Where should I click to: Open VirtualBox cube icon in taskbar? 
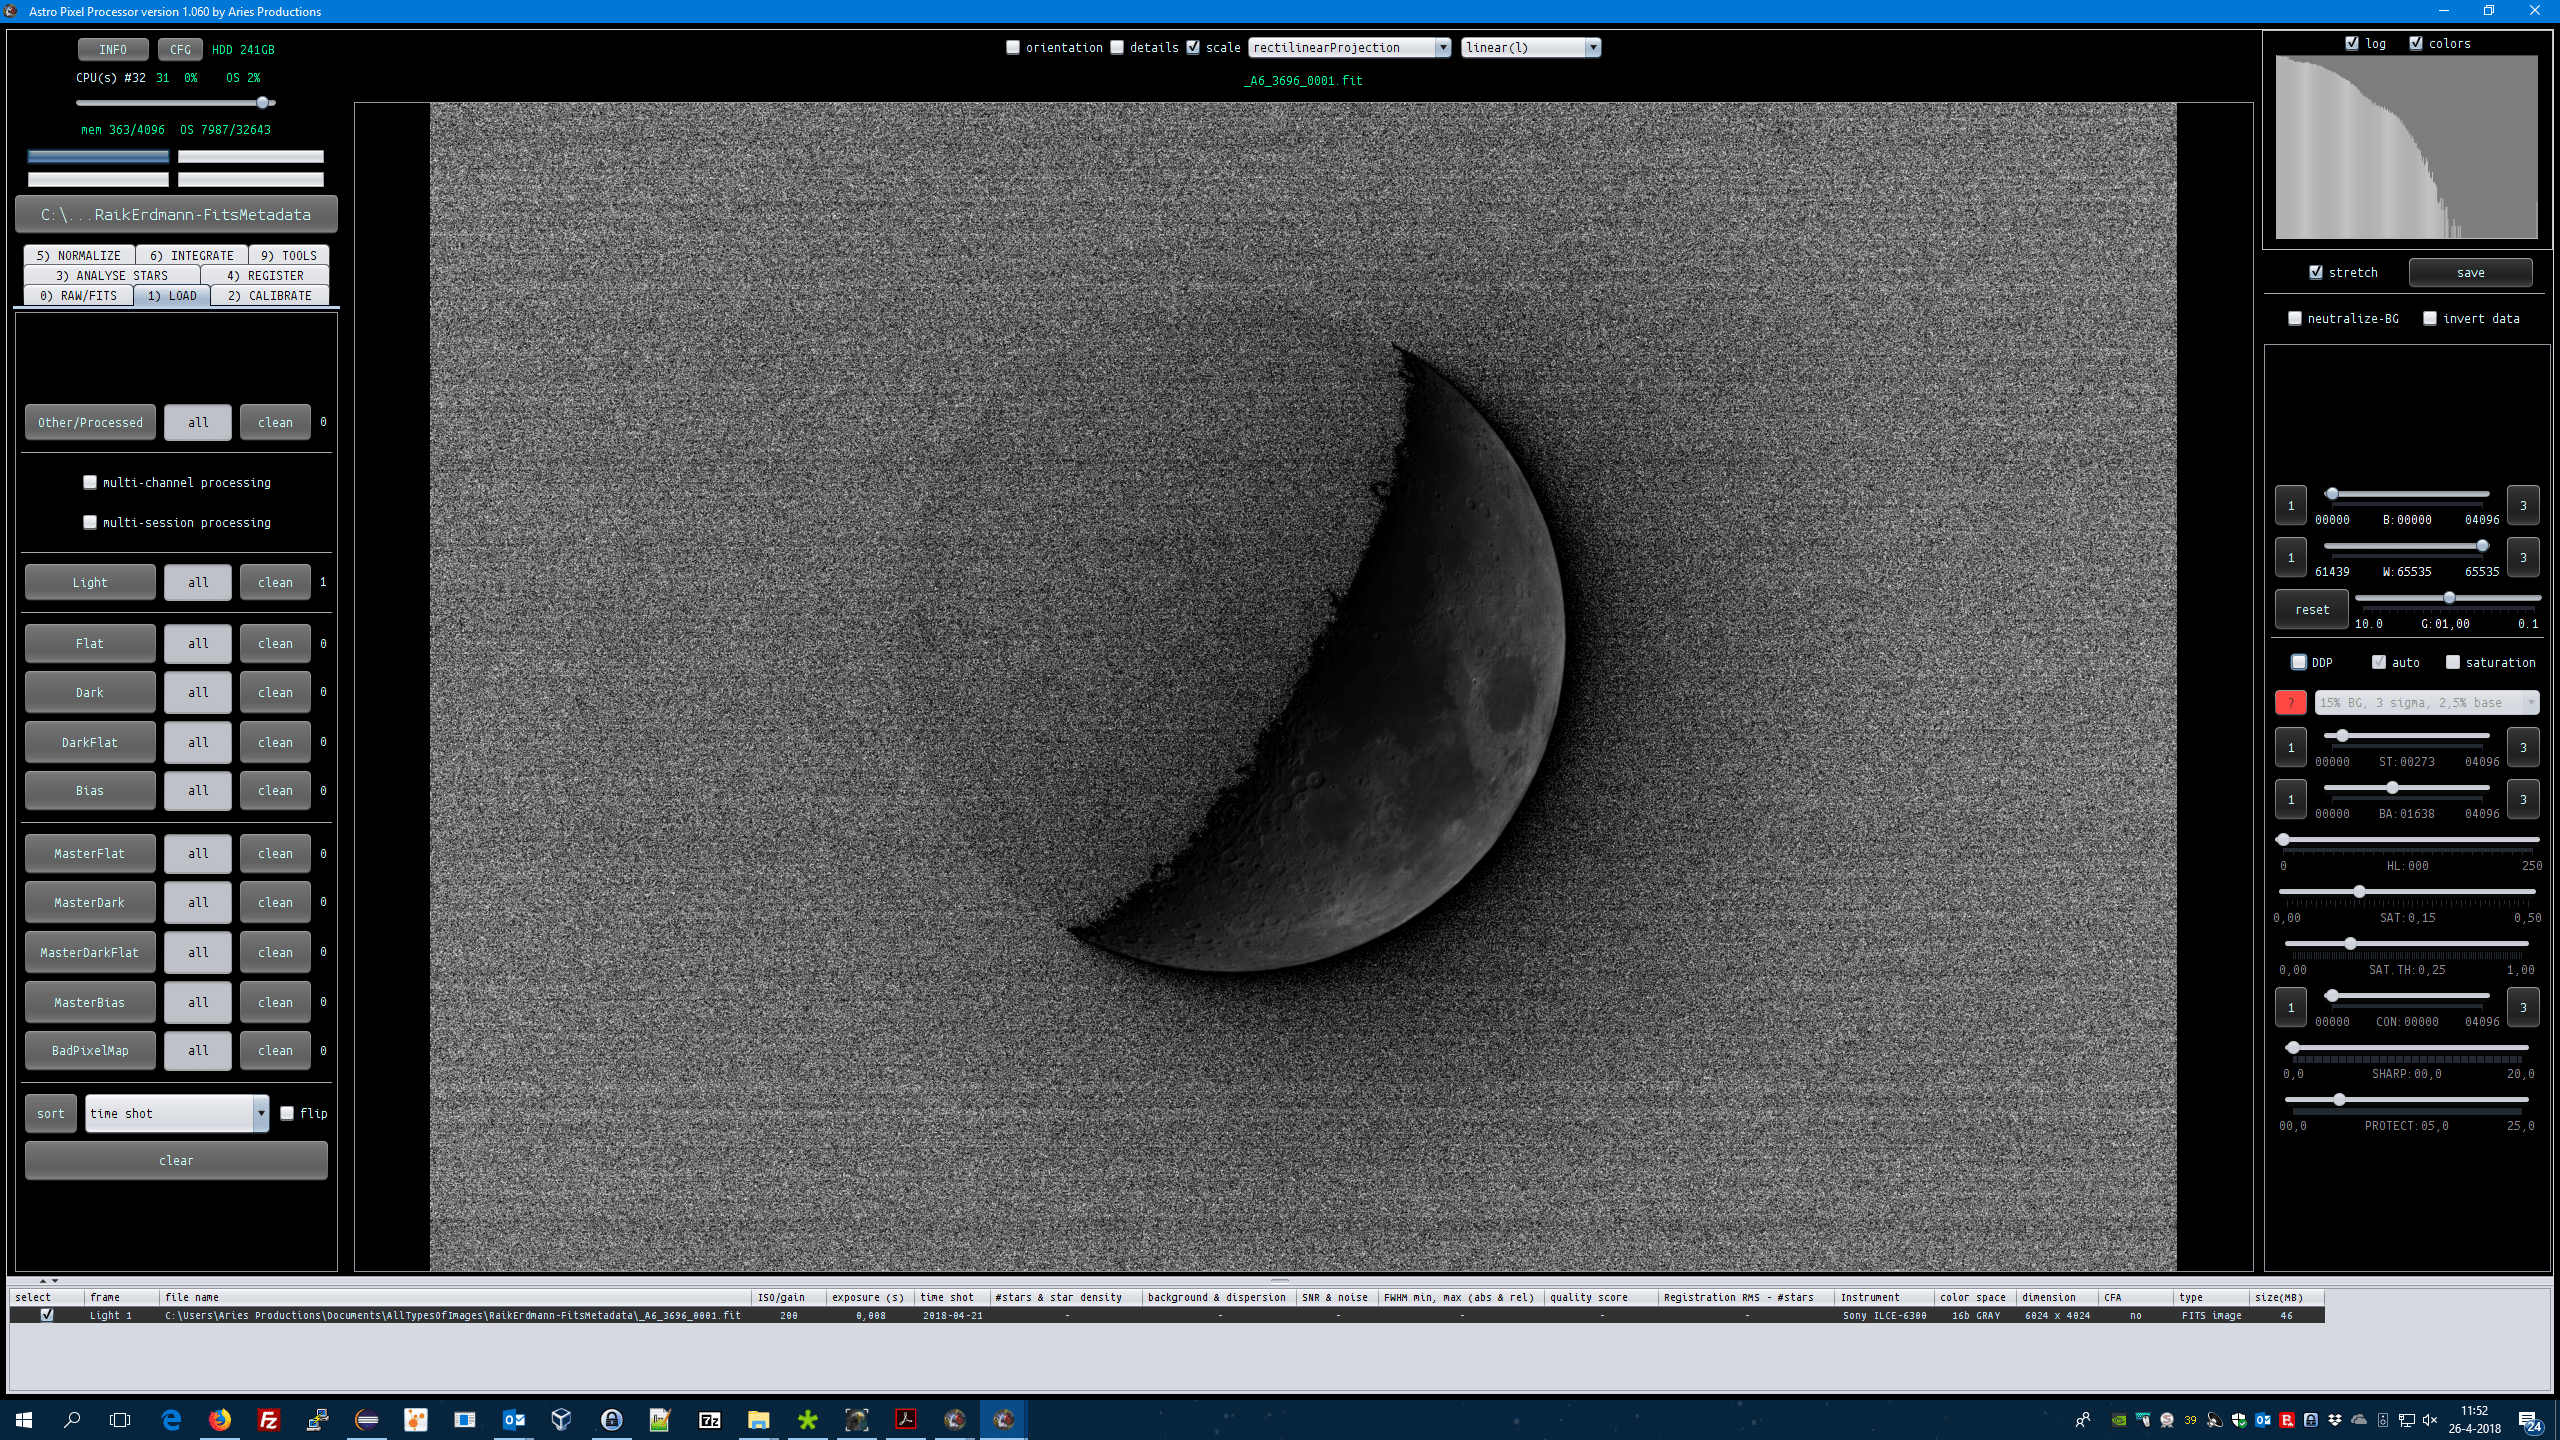tap(561, 1419)
